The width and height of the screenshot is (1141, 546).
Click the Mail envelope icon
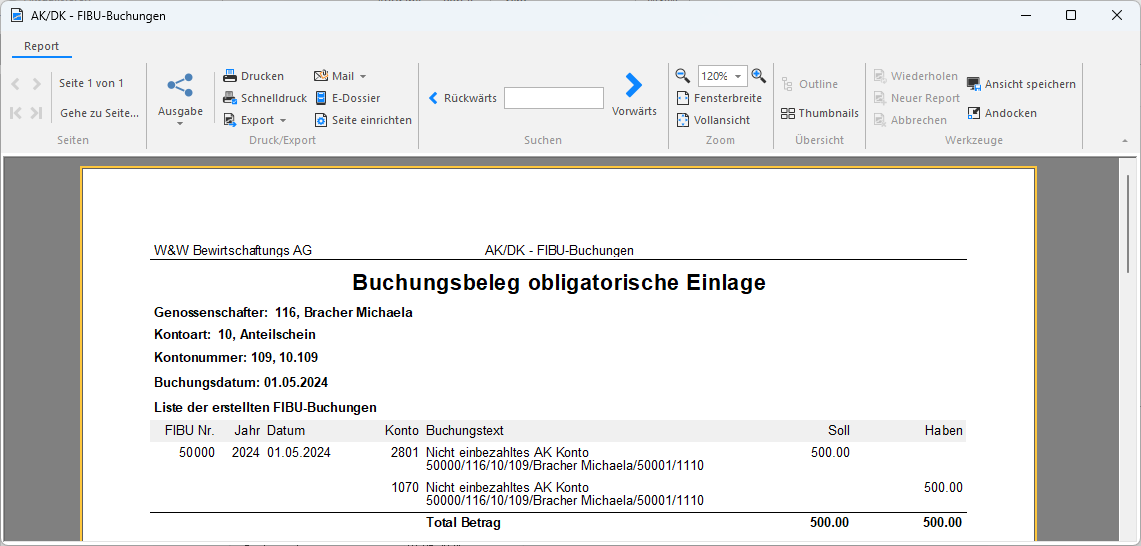pyautogui.click(x=321, y=76)
